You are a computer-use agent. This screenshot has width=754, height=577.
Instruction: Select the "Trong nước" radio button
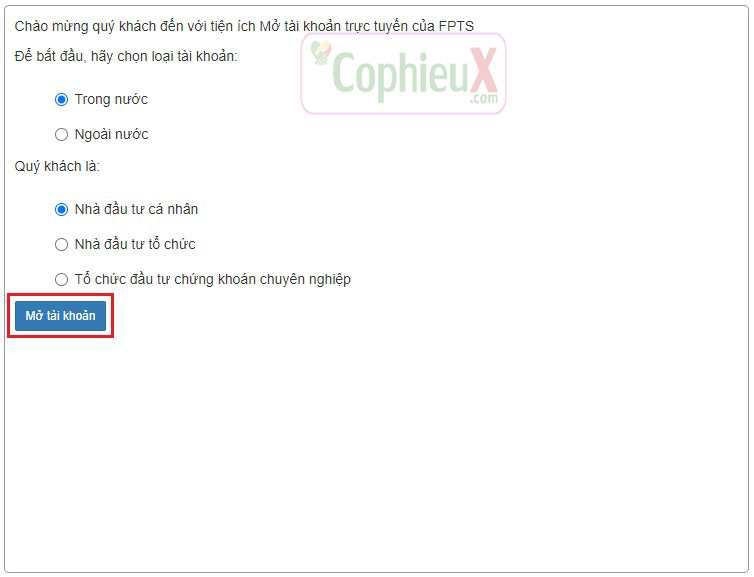(61, 99)
